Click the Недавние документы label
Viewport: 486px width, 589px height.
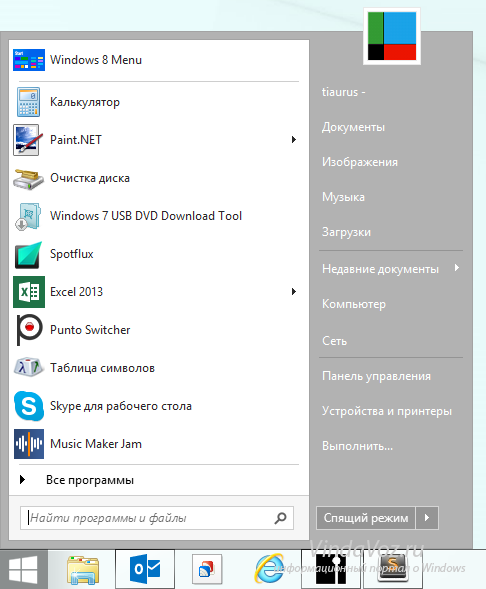(x=380, y=269)
